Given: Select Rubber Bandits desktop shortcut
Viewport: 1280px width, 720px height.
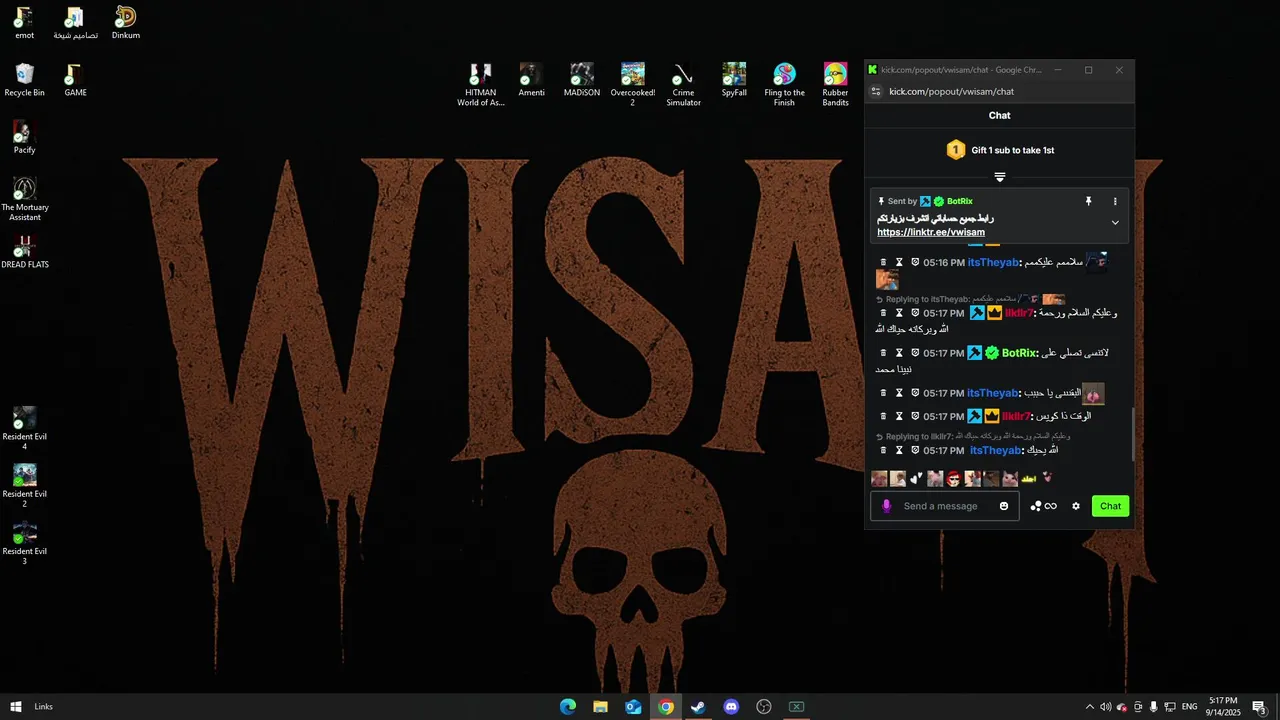Looking at the screenshot, I should pyautogui.click(x=835, y=85).
